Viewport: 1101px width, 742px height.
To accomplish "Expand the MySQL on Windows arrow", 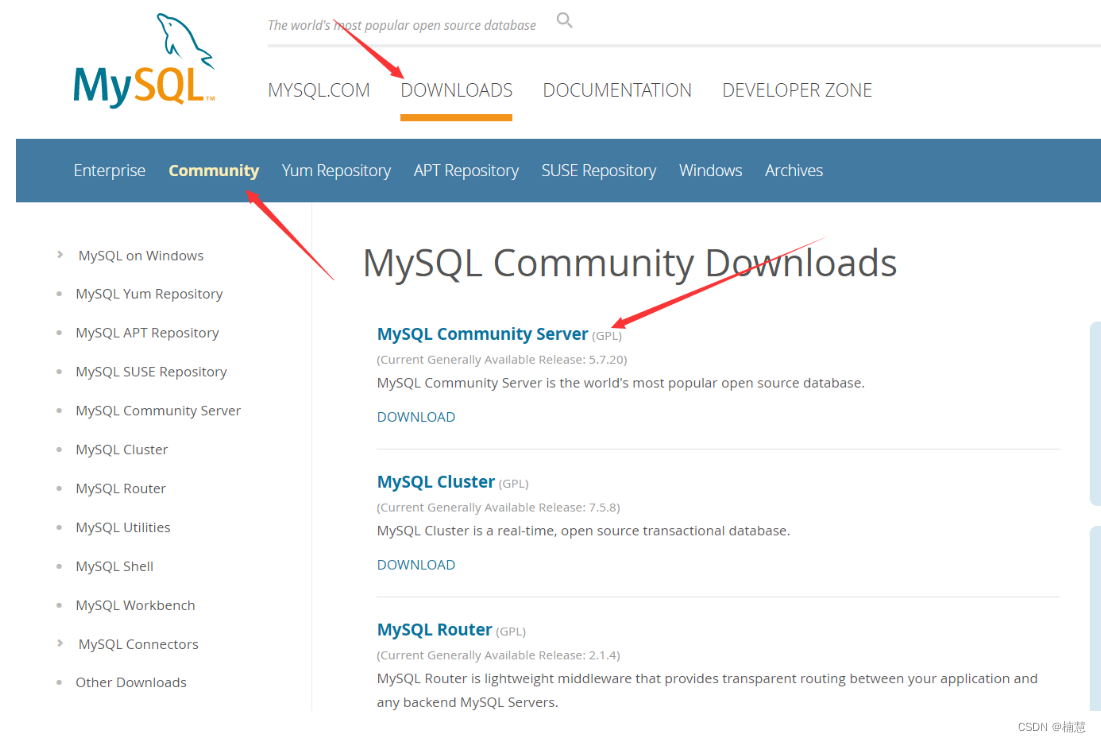I will [x=60, y=255].
